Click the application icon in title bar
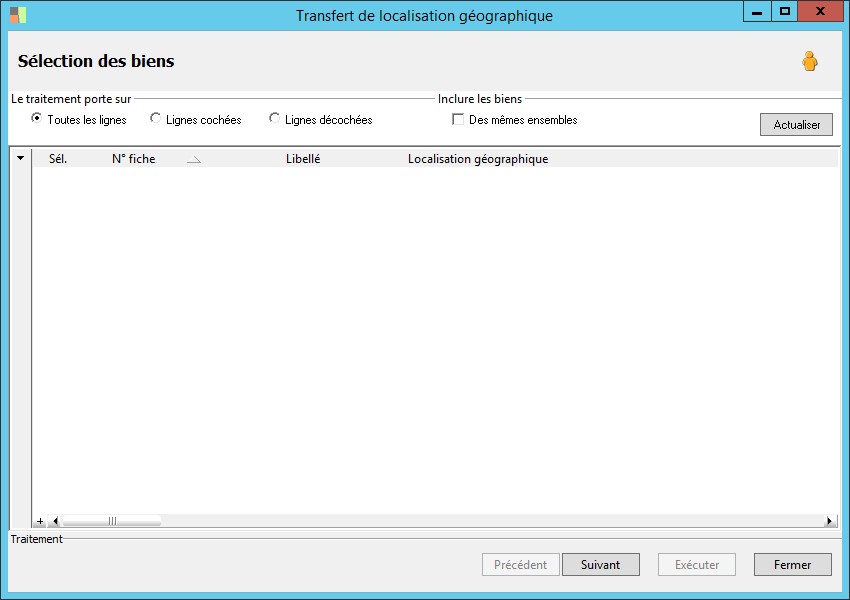The width and height of the screenshot is (850, 600). coord(18,15)
